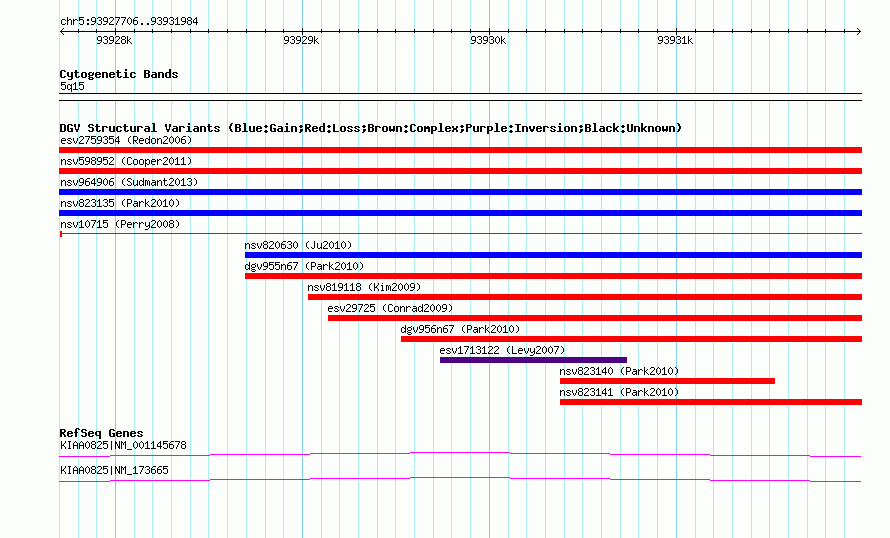Open variant label nsv598952 (Cooper2011)
Screen dimensions: 890x538
126,161
